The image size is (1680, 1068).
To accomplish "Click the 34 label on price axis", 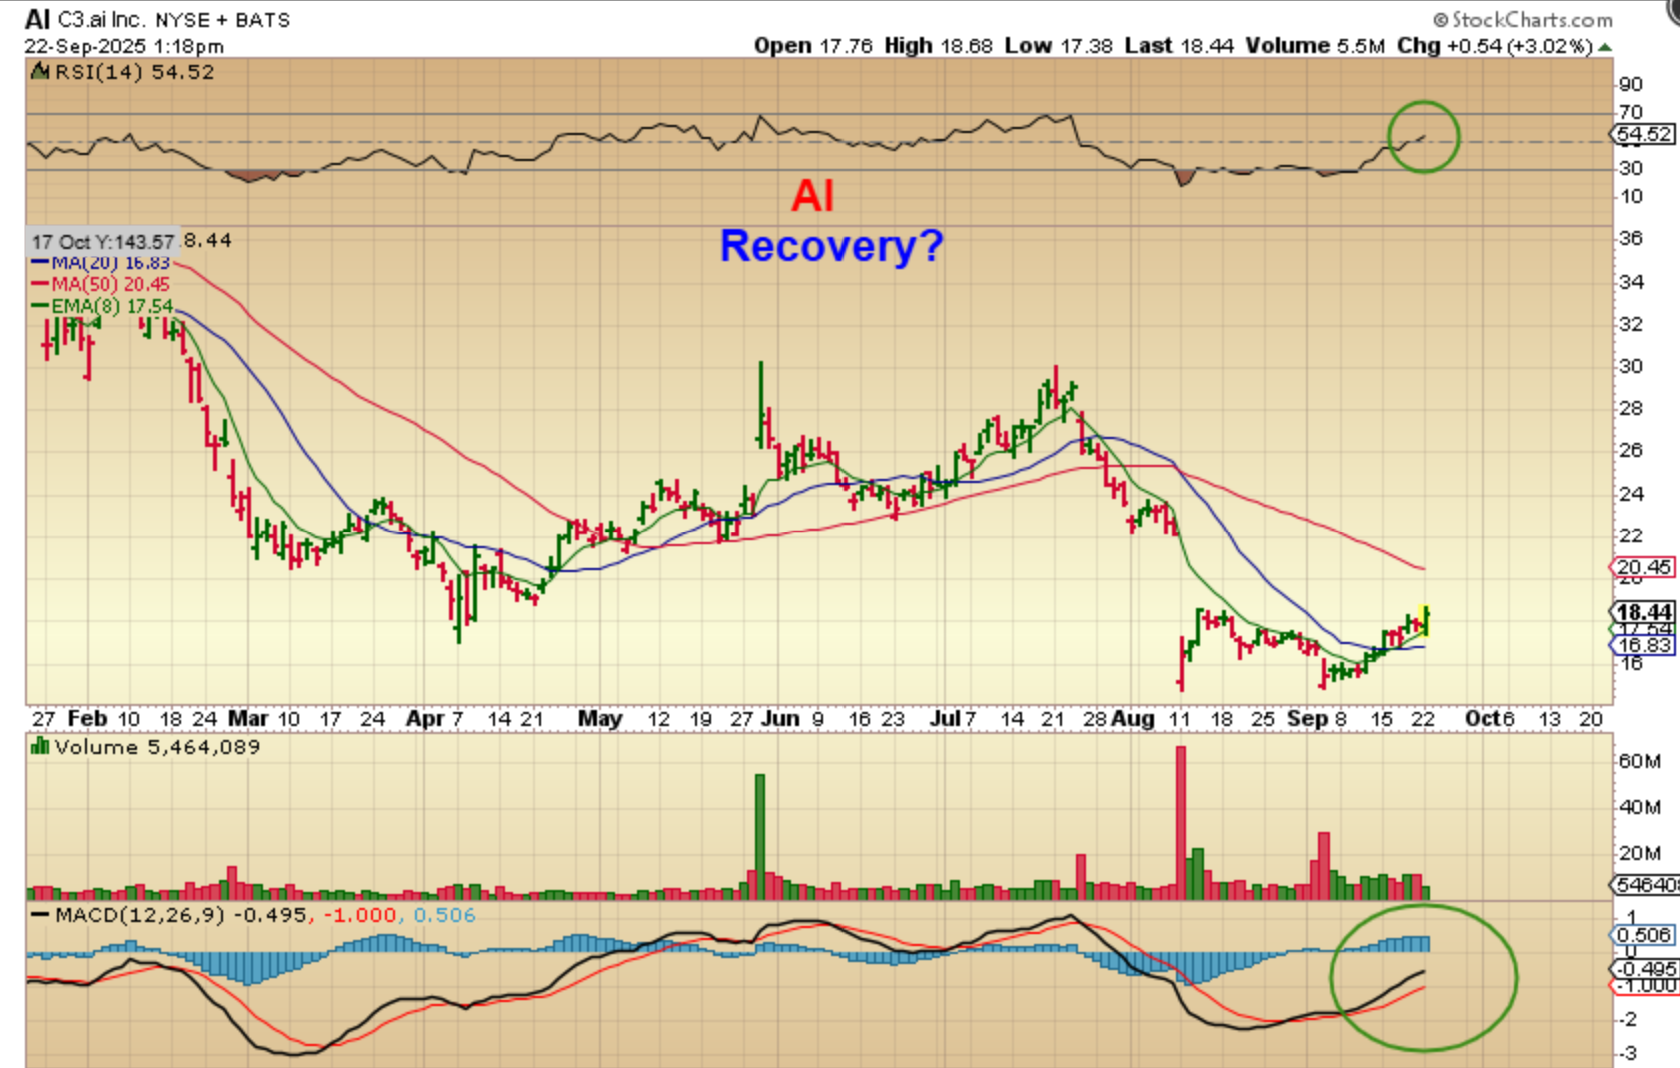I will pyautogui.click(x=1631, y=282).
